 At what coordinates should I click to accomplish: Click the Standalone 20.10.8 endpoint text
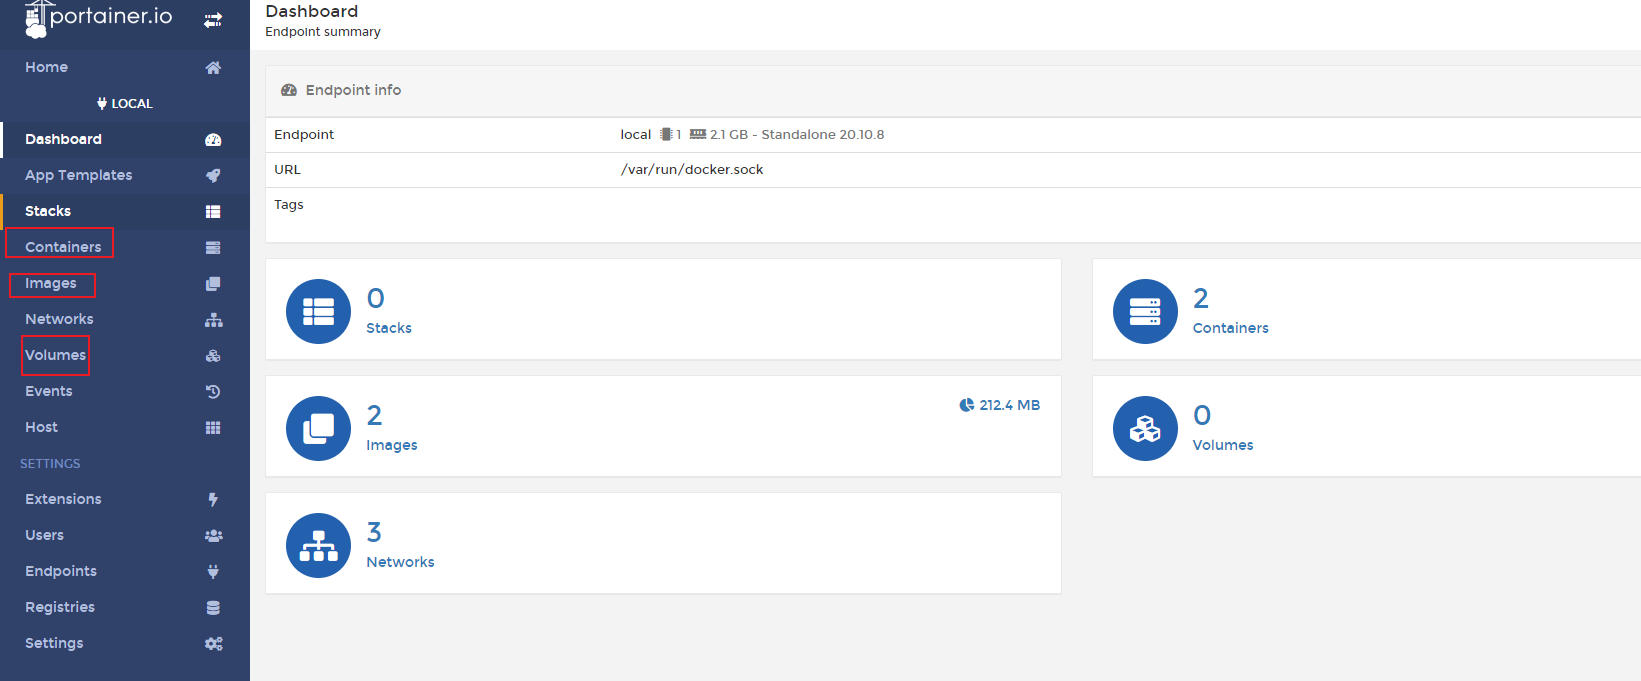coord(823,134)
